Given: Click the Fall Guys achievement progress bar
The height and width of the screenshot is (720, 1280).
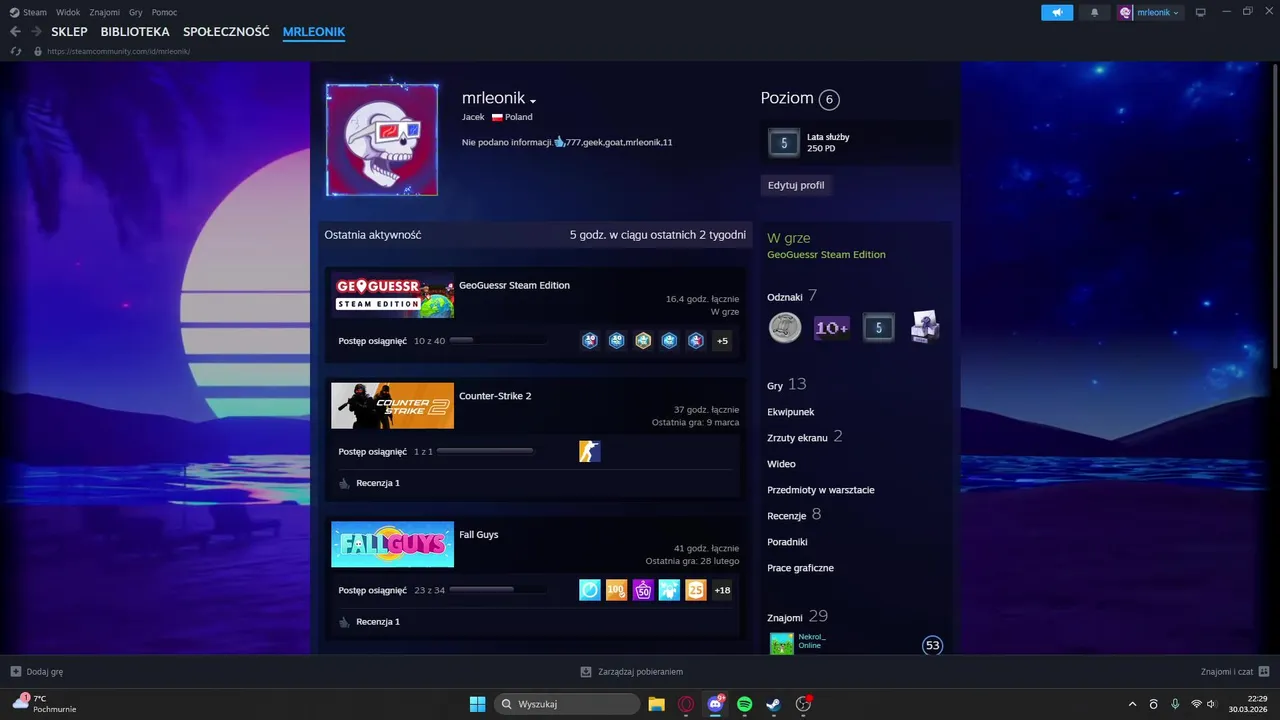Looking at the screenshot, I should 498,590.
